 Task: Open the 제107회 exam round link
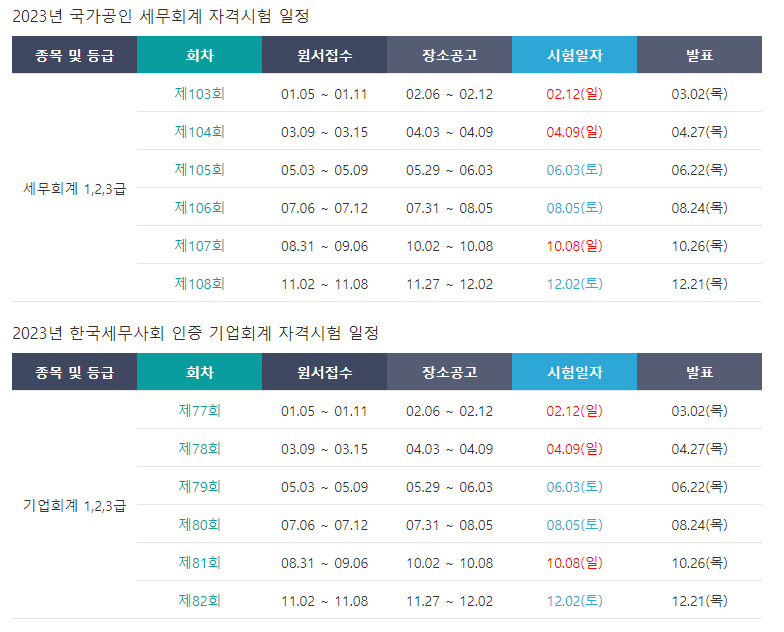click(x=200, y=246)
